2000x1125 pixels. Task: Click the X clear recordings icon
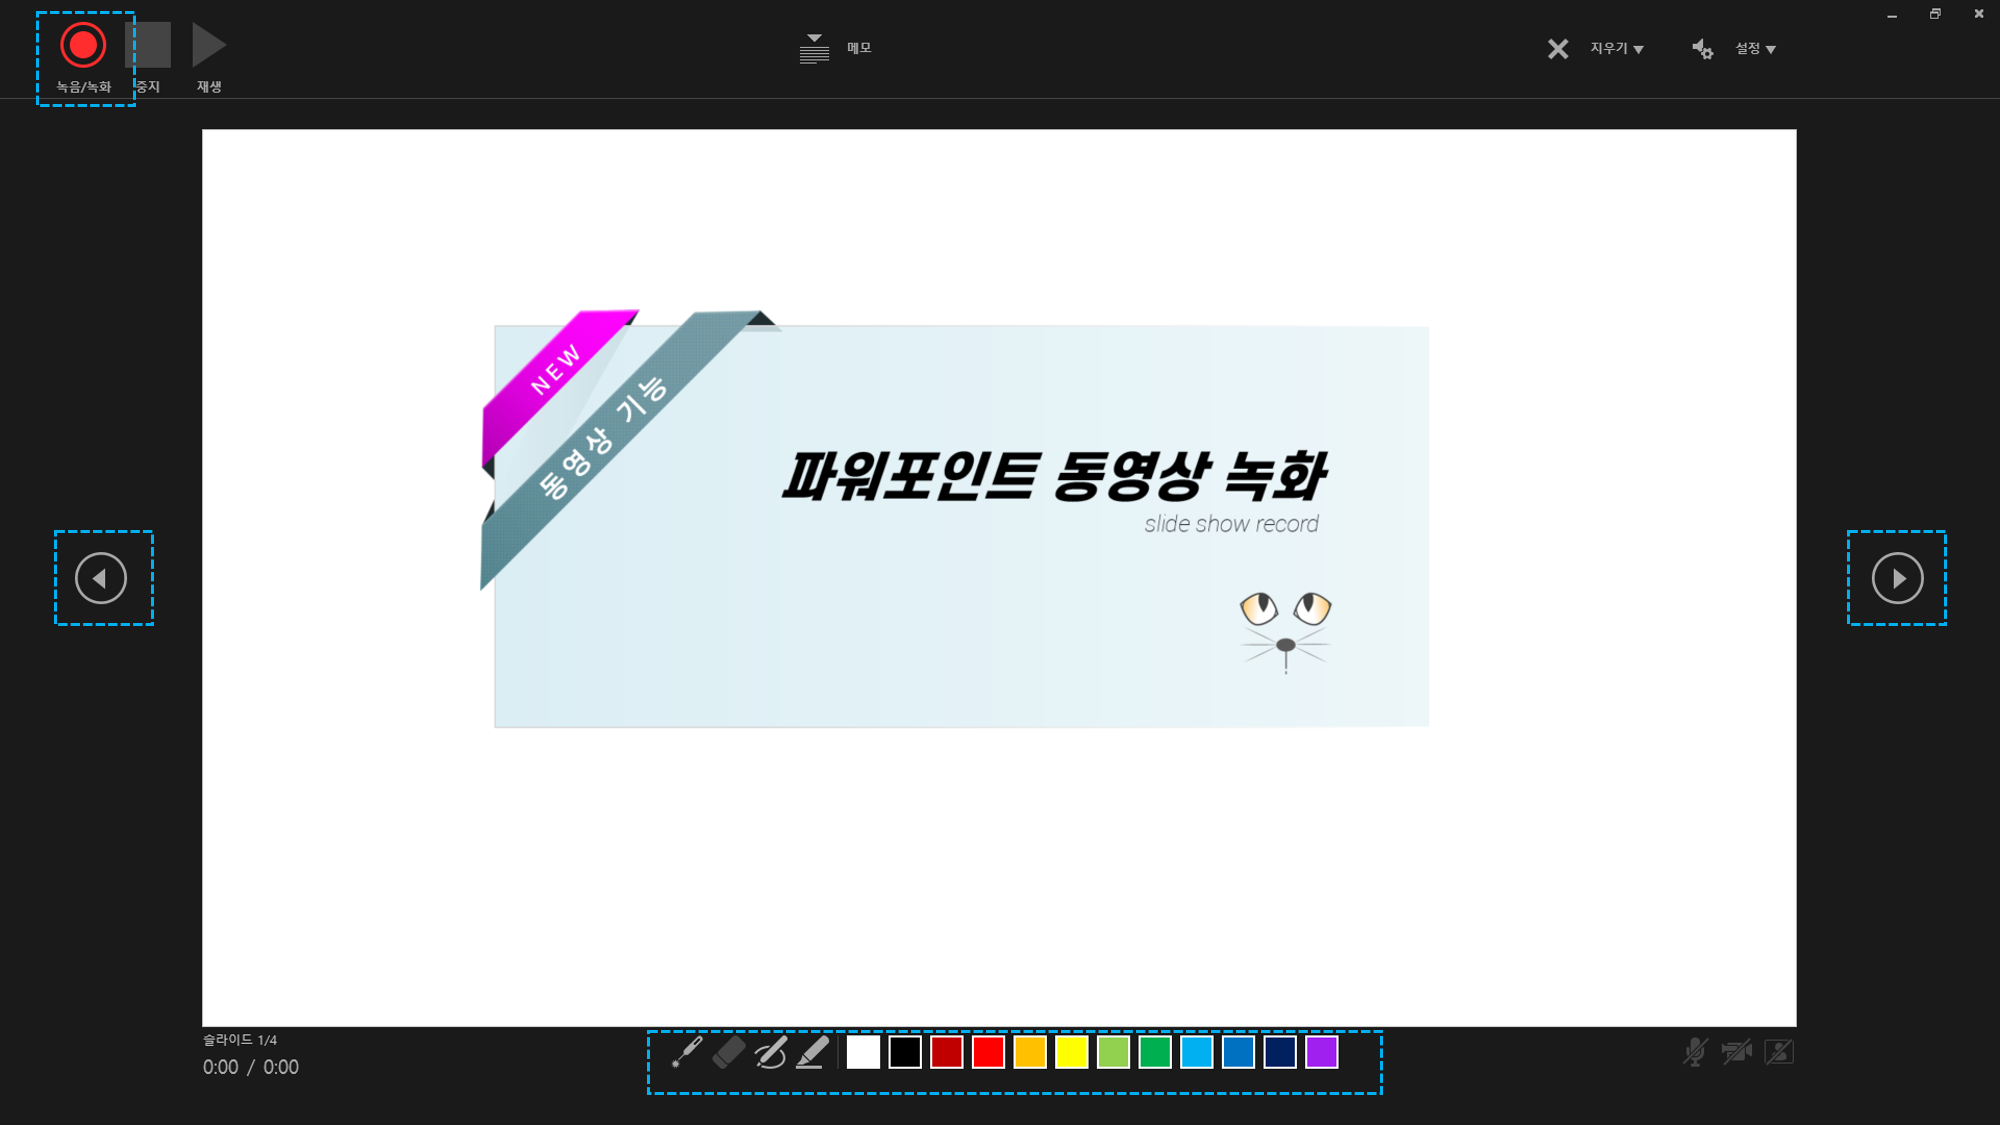[1558, 48]
